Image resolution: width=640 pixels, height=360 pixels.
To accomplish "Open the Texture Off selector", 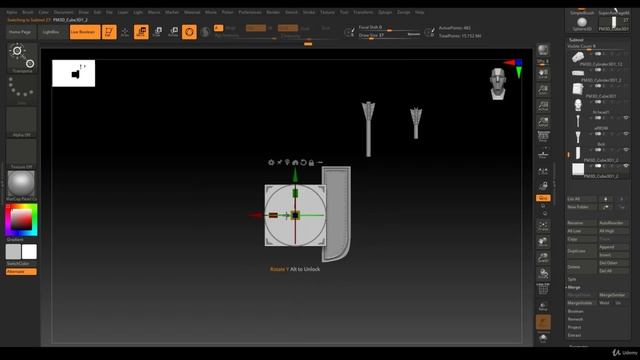I will click(21, 154).
